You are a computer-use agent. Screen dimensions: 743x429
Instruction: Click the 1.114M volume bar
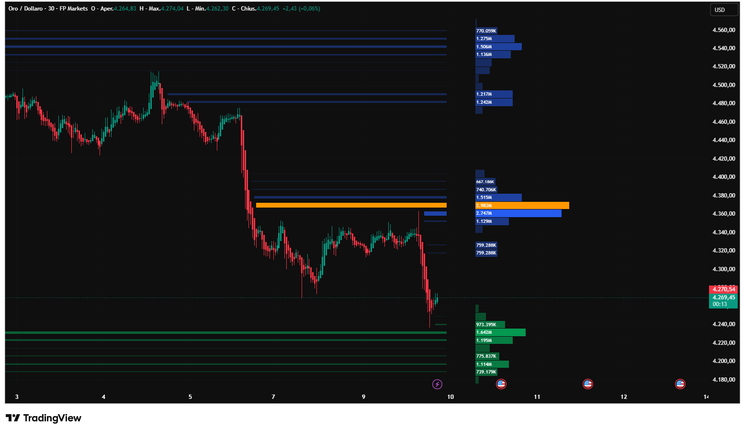coord(492,365)
